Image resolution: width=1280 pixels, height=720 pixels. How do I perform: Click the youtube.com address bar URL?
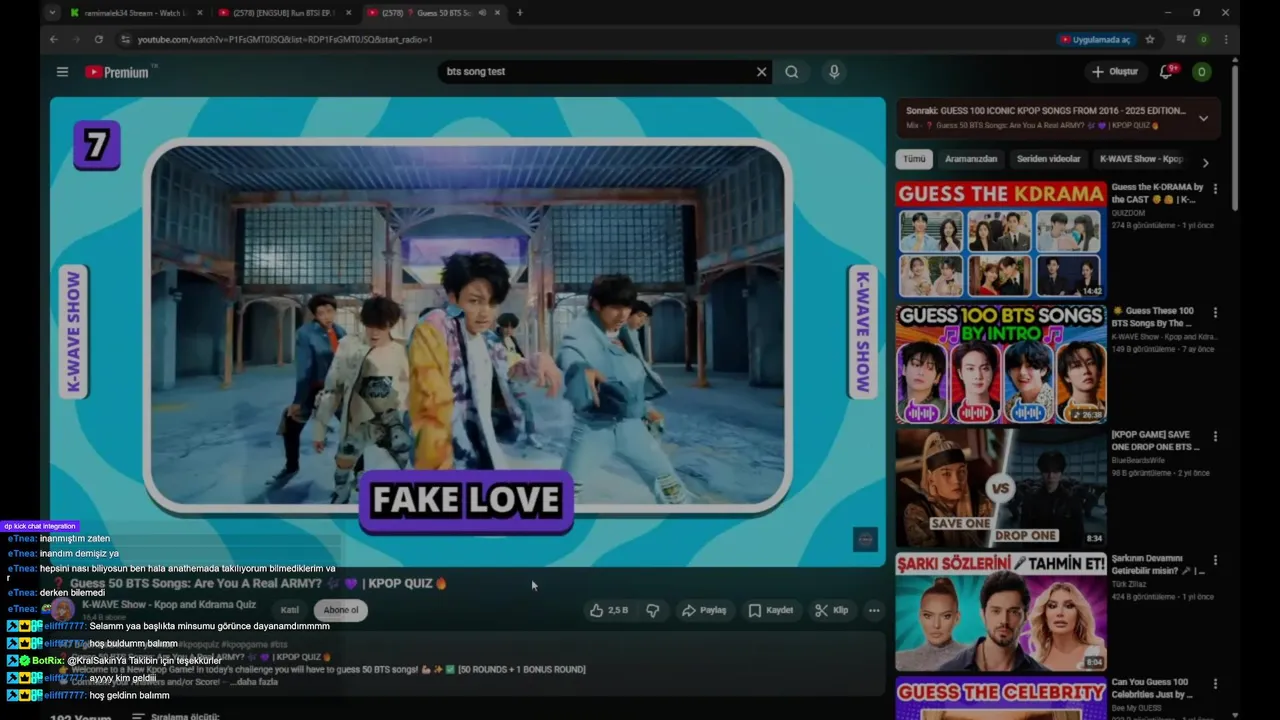point(285,39)
